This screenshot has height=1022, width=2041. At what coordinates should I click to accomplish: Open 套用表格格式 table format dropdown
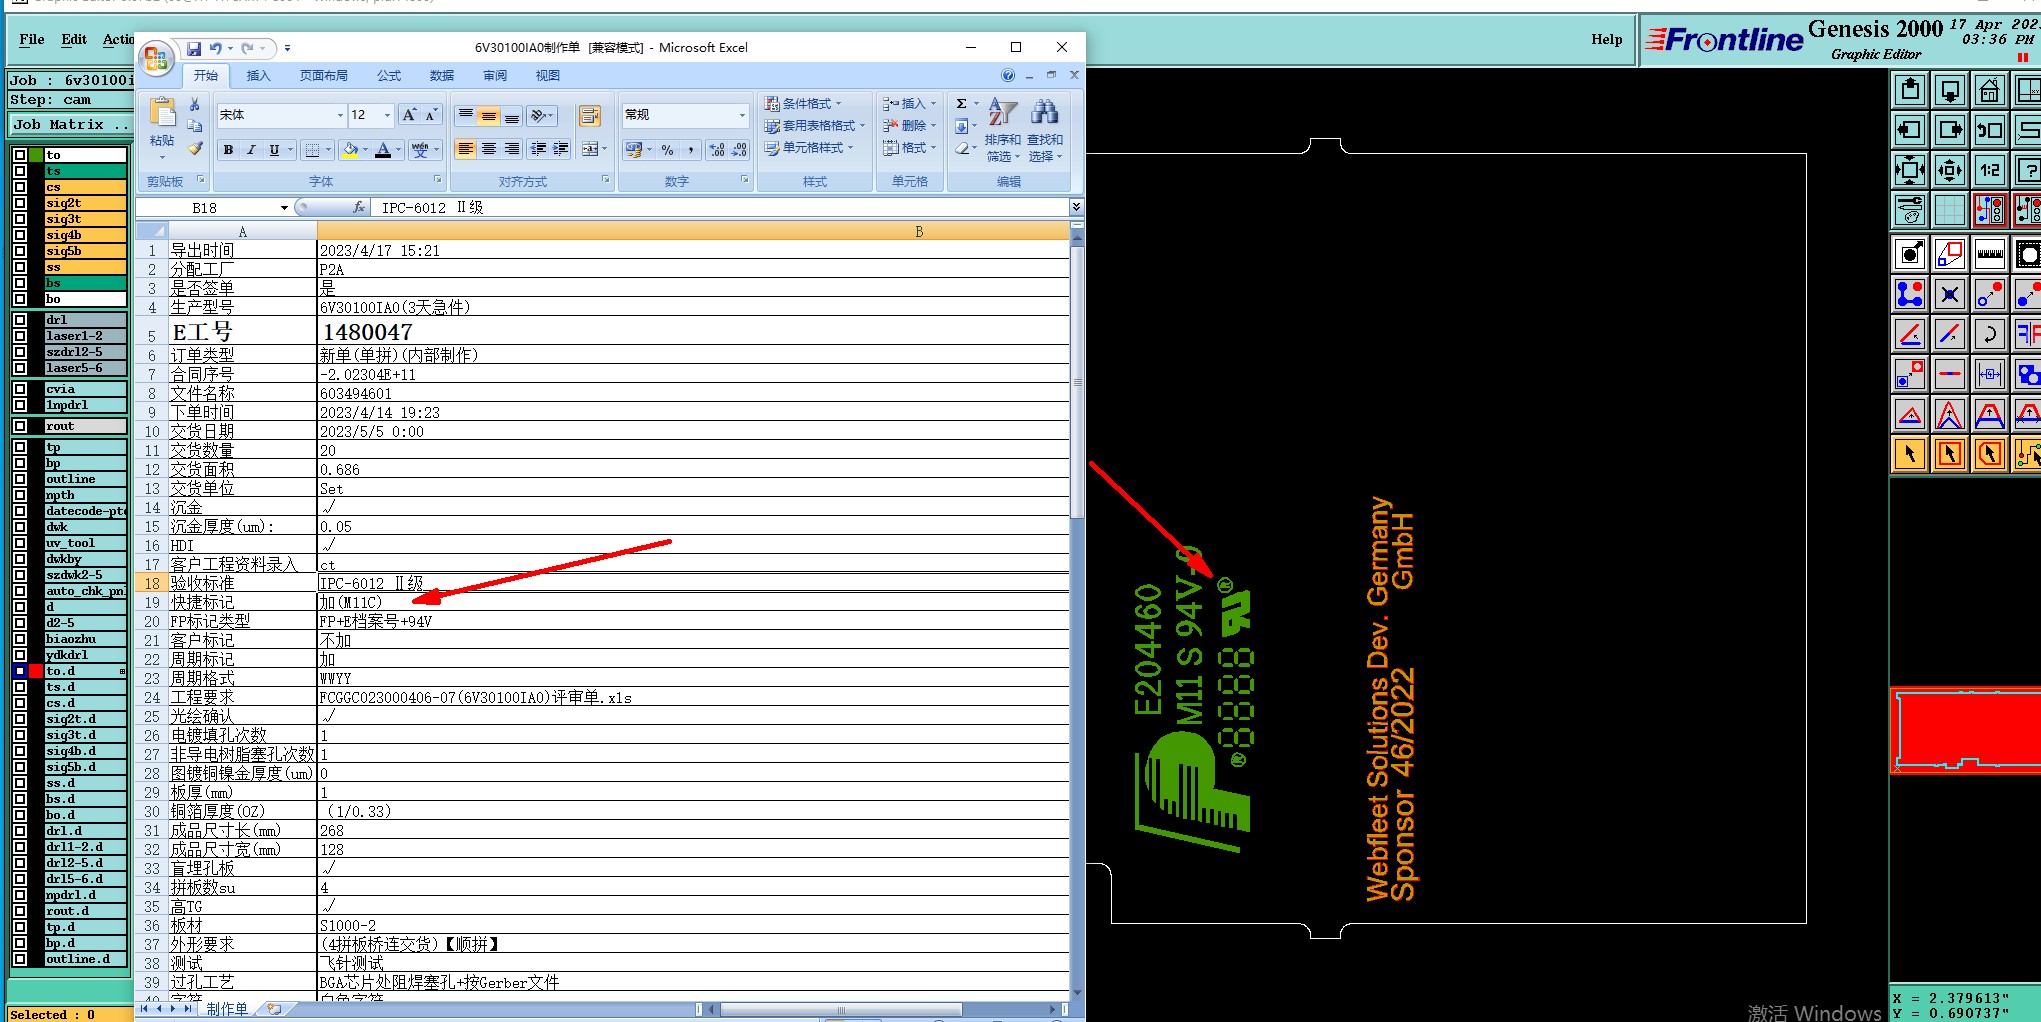click(x=815, y=126)
